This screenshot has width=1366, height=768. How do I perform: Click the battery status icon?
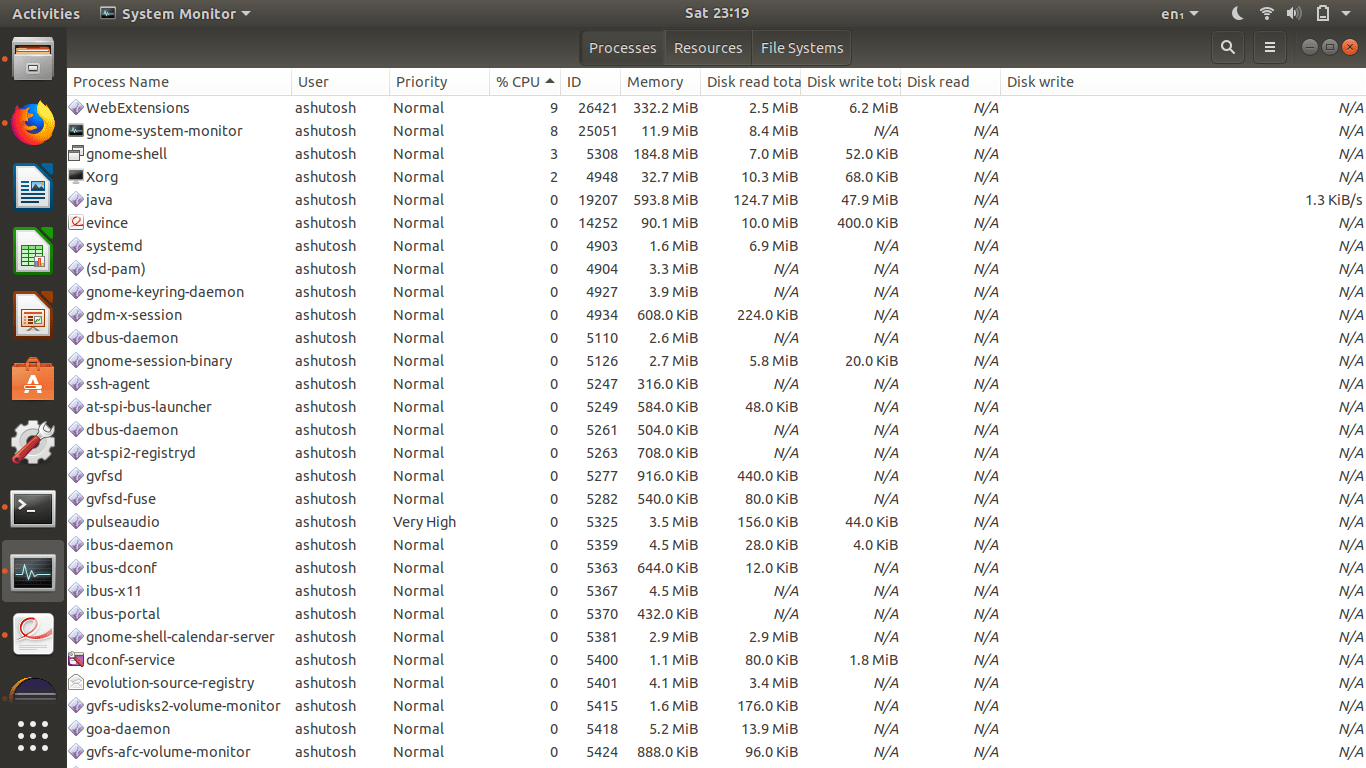1323,14
